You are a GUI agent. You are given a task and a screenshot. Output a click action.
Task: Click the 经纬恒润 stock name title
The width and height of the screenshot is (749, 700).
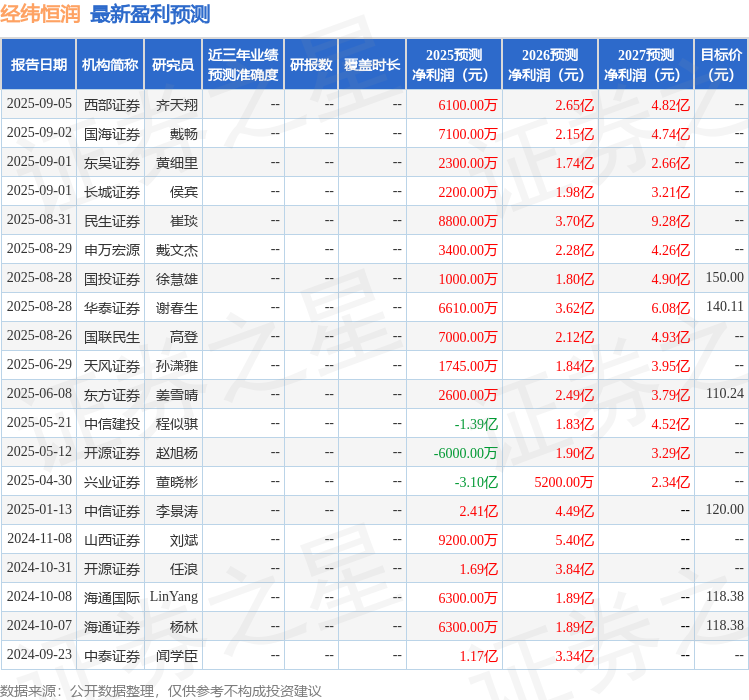point(40,14)
